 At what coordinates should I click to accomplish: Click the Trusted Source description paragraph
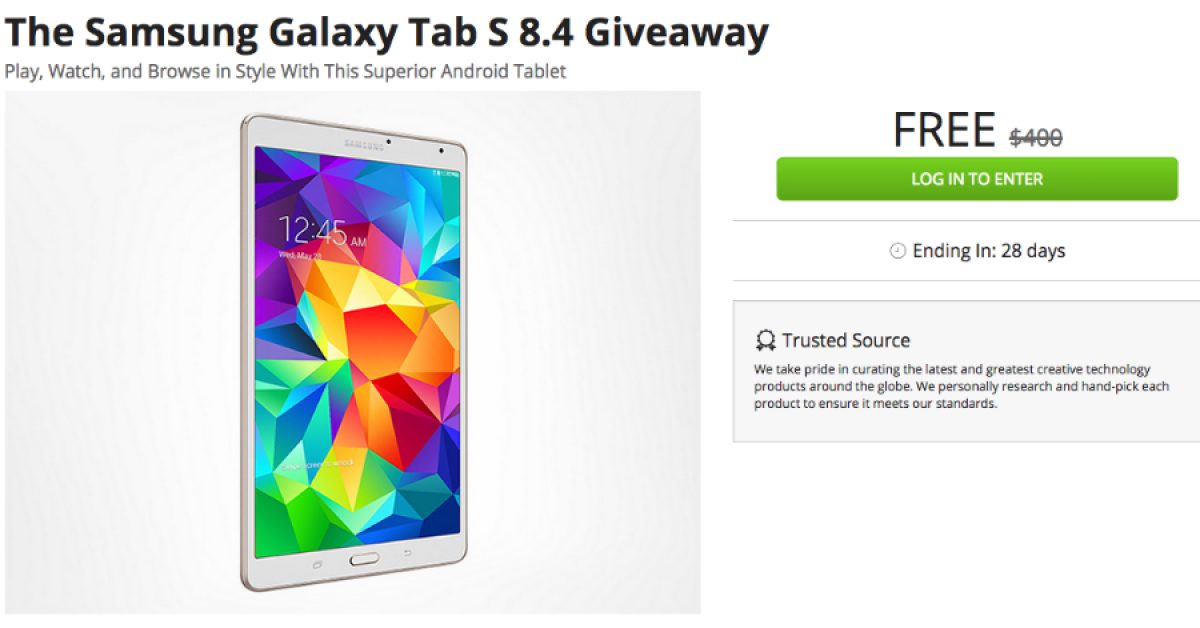click(x=962, y=387)
